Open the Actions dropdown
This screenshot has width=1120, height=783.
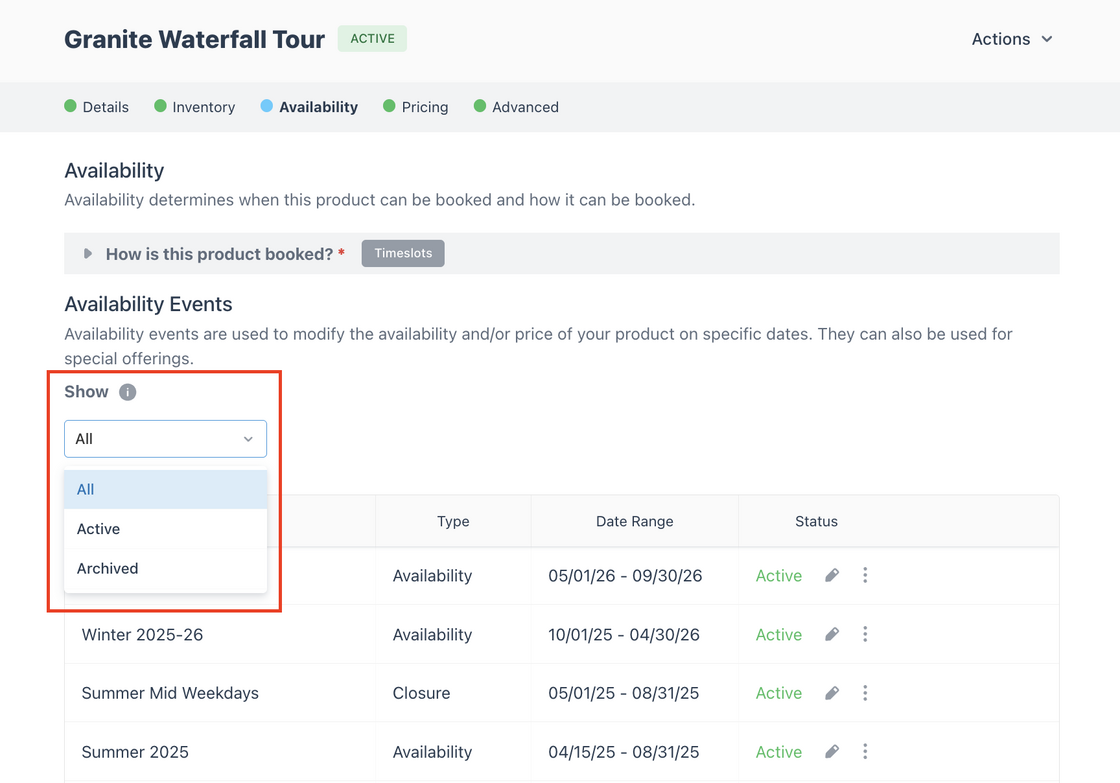pyautogui.click(x=1012, y=39)
